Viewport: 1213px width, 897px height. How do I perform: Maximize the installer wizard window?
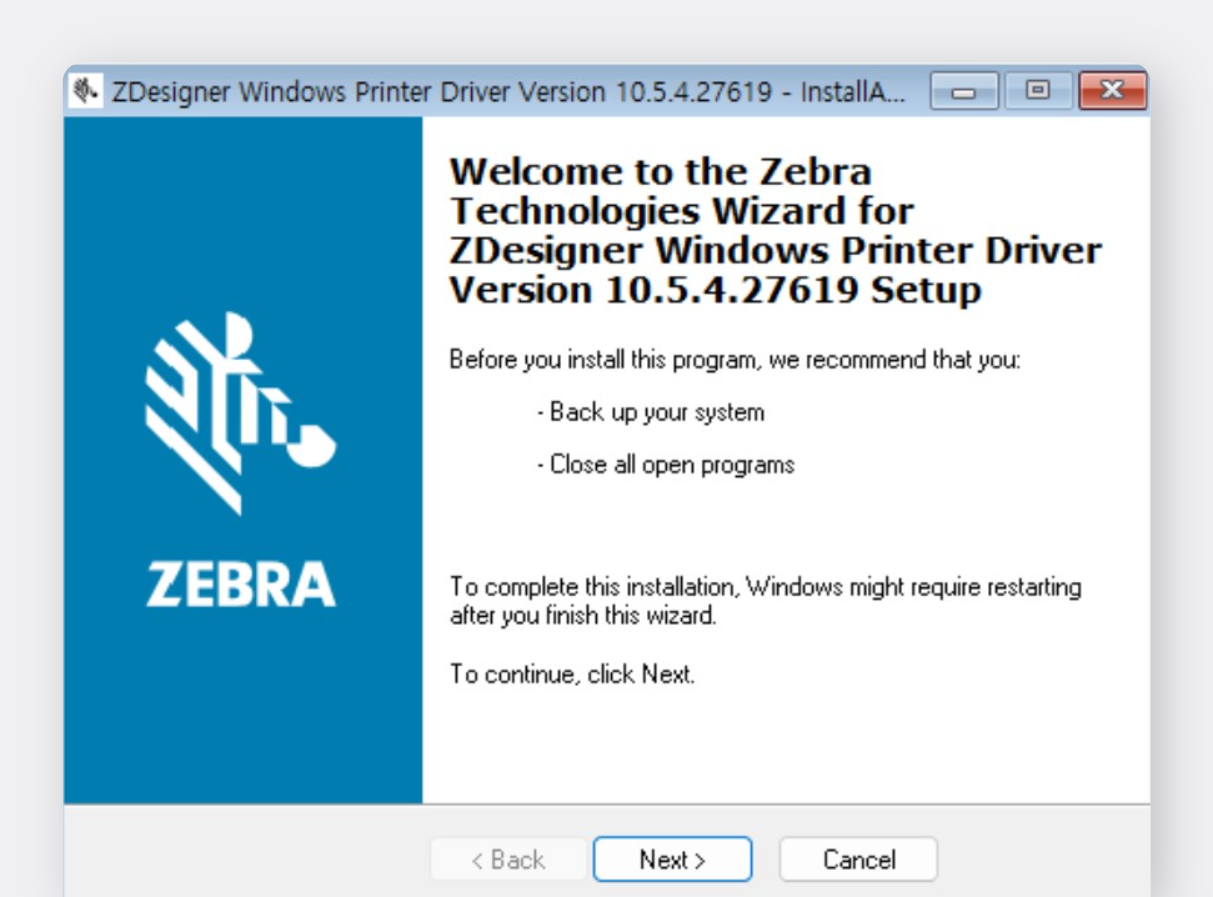(1038, 92)
